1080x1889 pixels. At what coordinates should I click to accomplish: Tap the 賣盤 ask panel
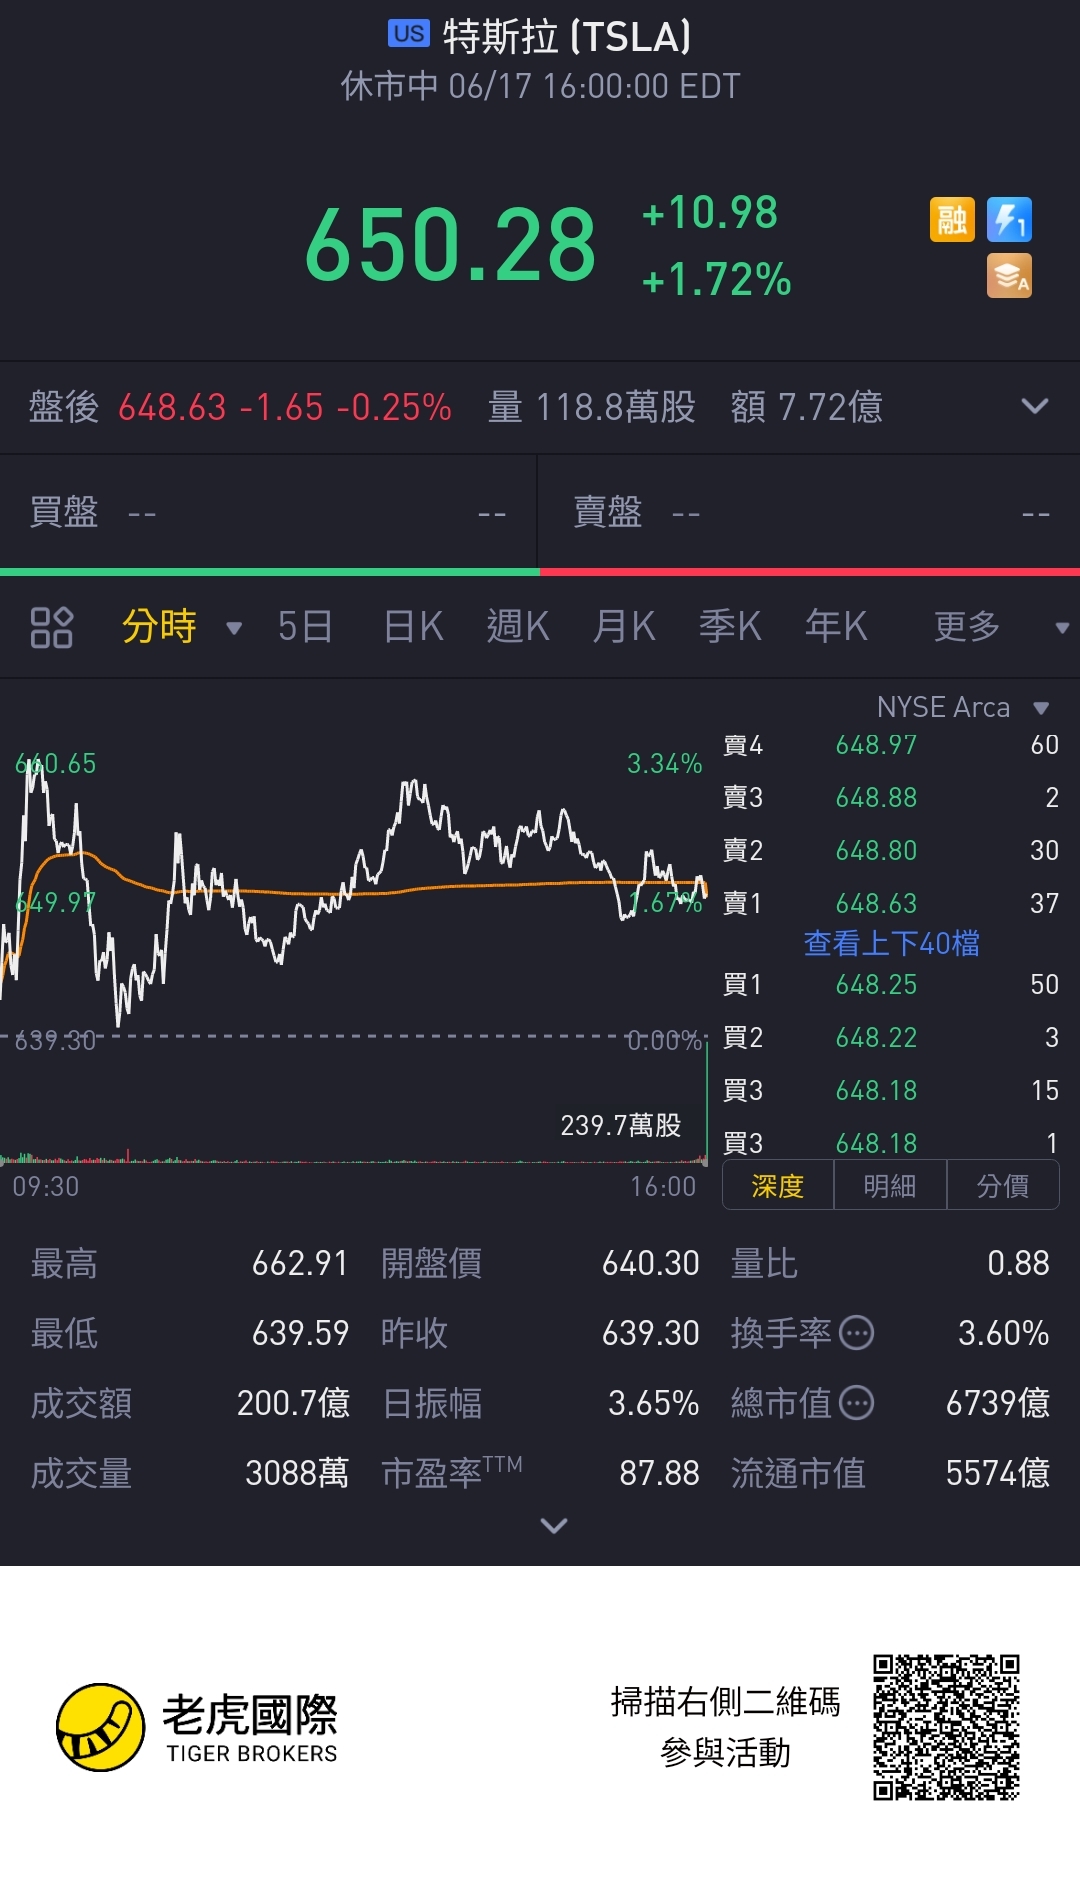click(x=810, y=512)
